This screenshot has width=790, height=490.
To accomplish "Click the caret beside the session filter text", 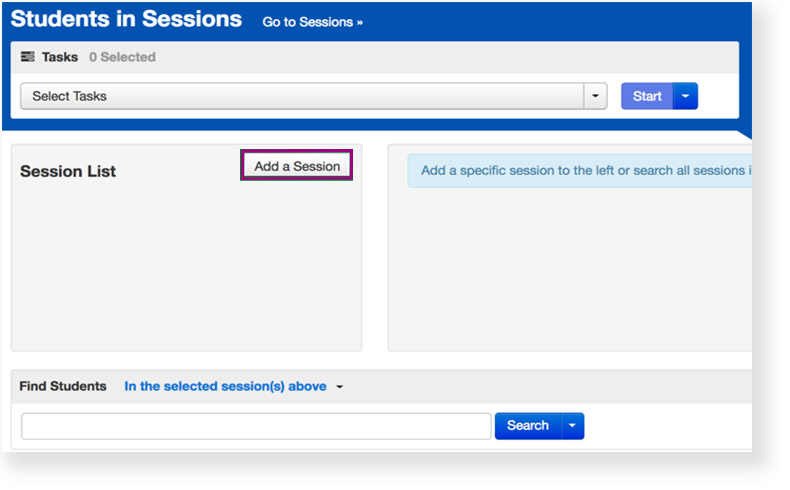I will (x=340, y=387).
